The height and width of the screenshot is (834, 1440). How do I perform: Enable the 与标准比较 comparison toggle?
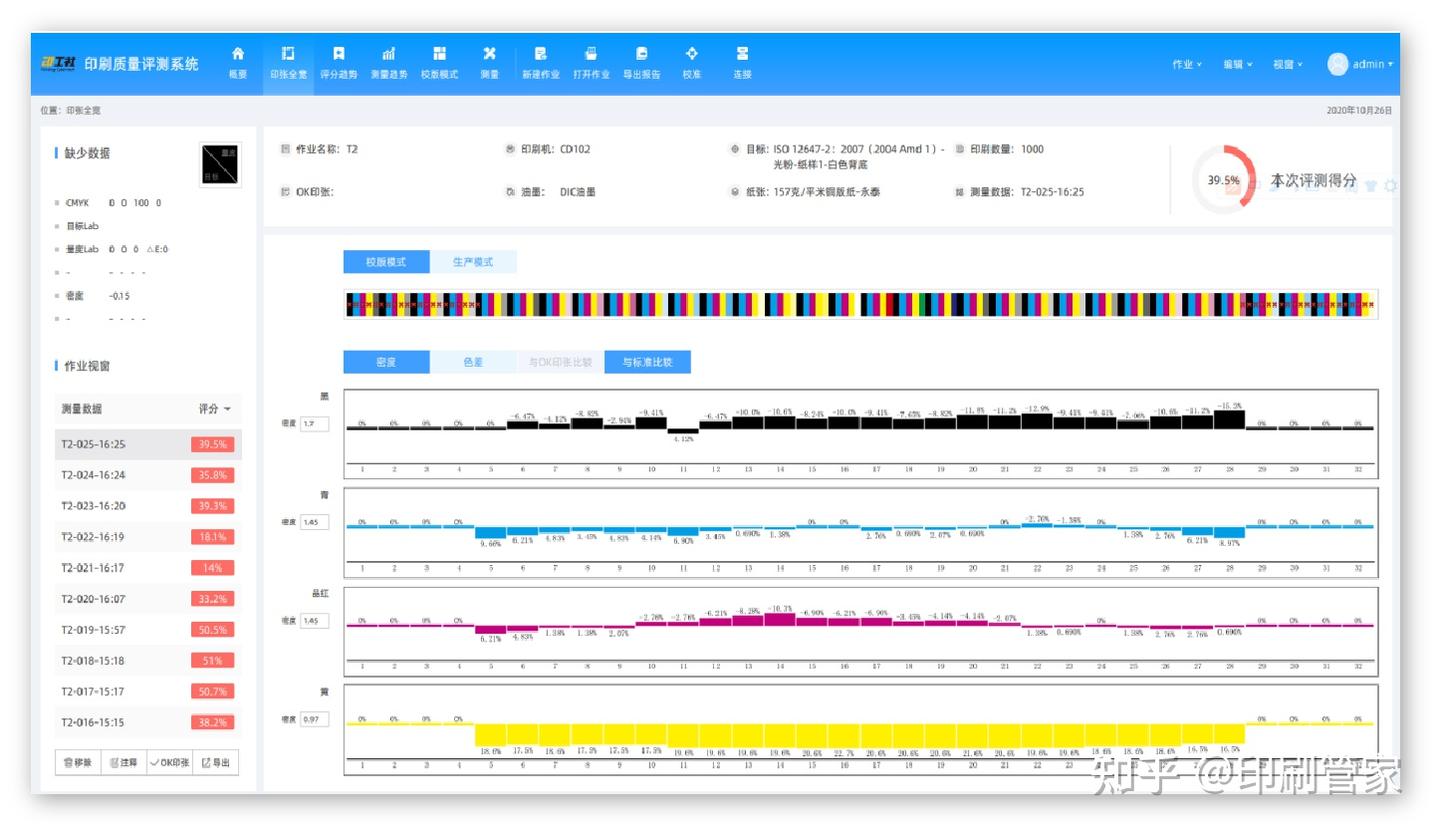[647, 362]
